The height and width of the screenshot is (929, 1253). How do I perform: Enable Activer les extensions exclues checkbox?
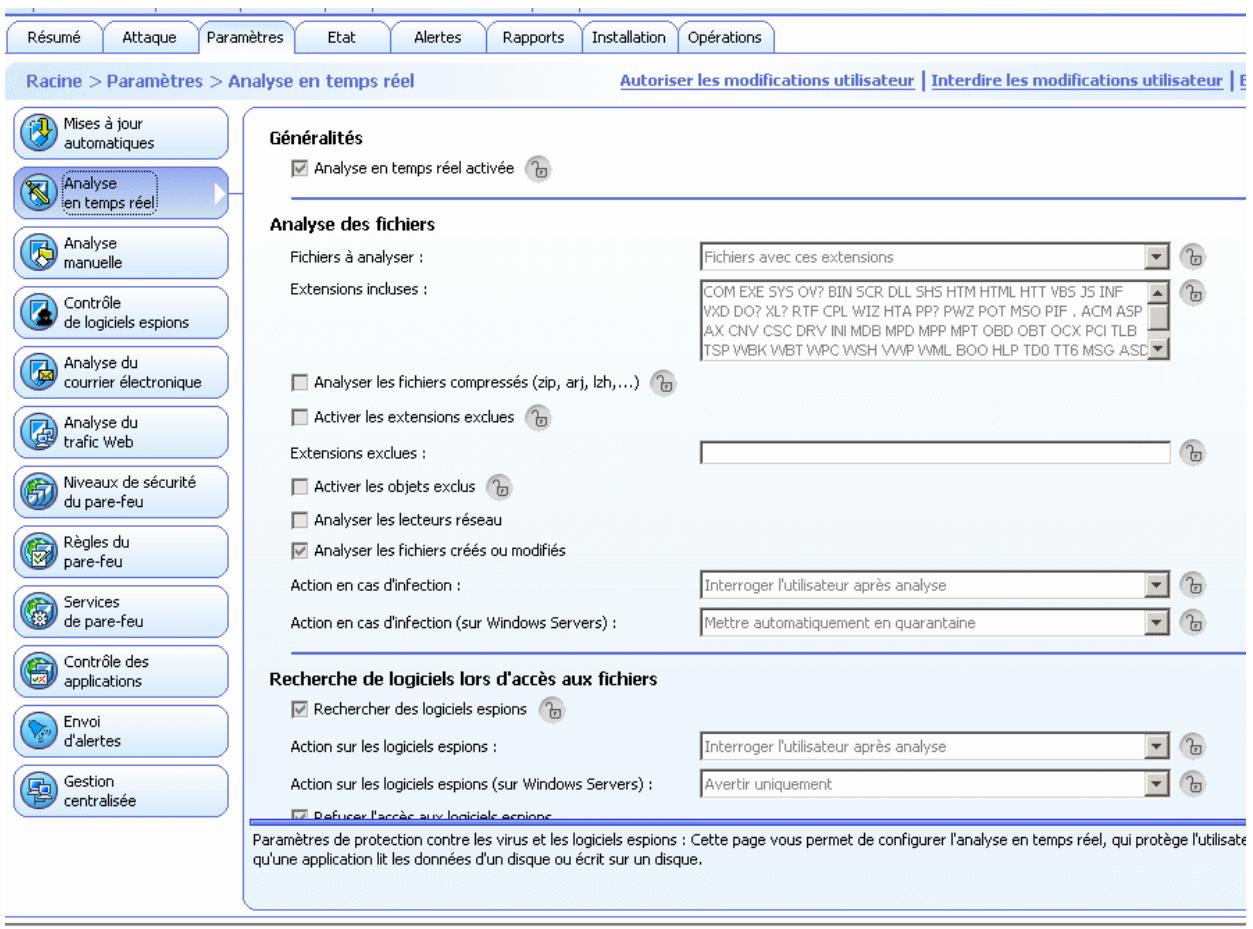point(298,418)
